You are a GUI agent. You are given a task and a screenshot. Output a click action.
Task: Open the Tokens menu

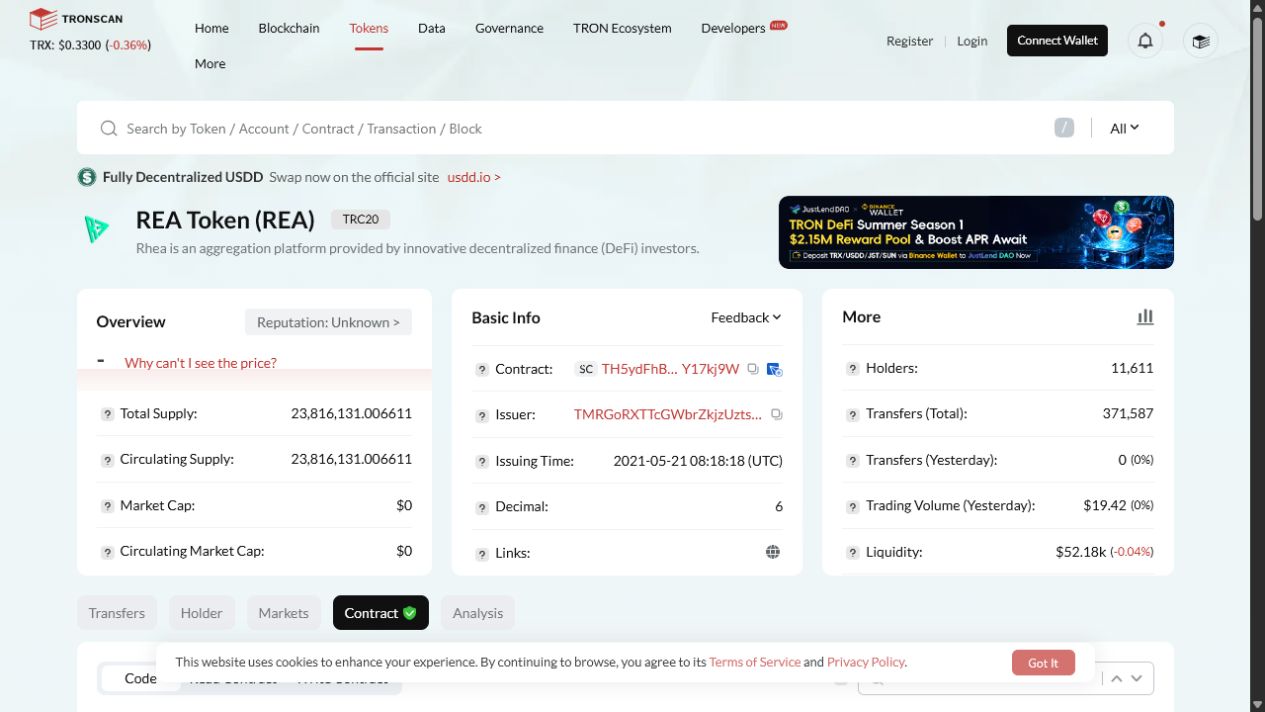pyautogui.click(x=369, y=28)
